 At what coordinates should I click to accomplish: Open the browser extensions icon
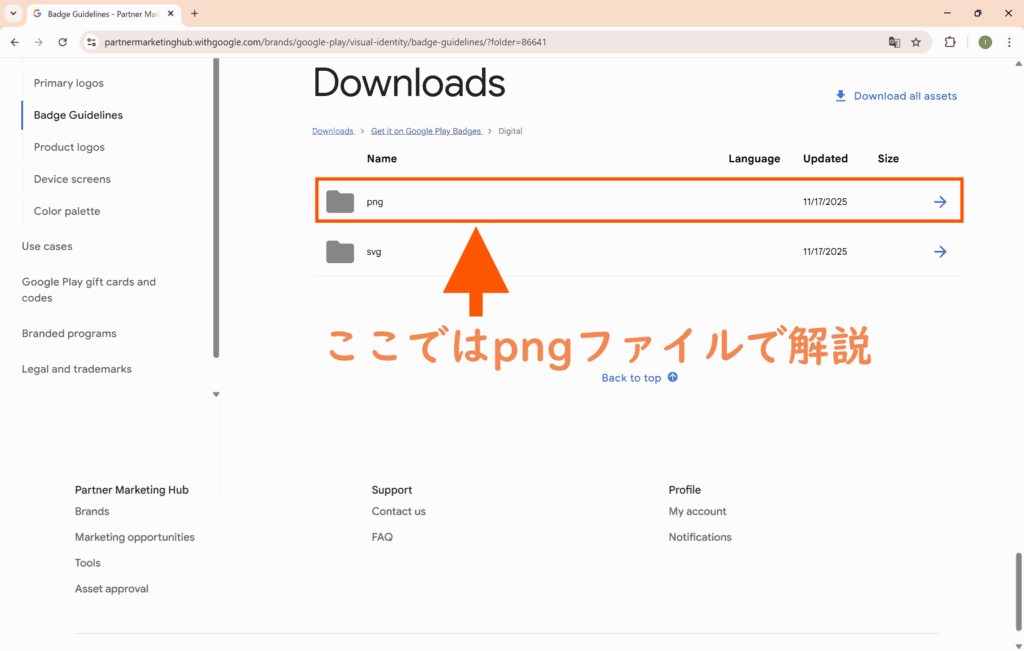click(x=950, y=42)
